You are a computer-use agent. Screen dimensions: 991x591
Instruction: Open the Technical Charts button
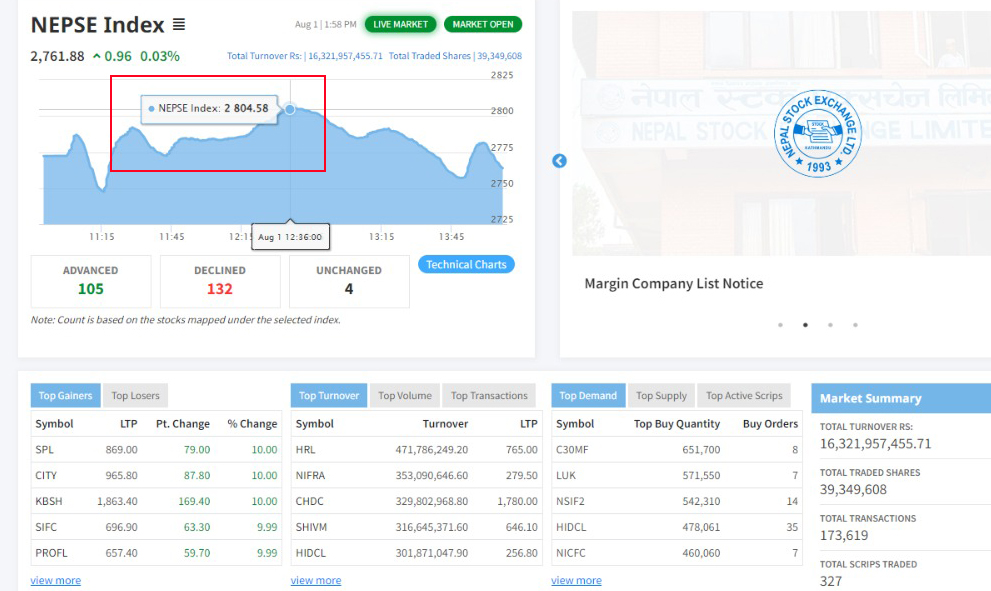point(466,265)
